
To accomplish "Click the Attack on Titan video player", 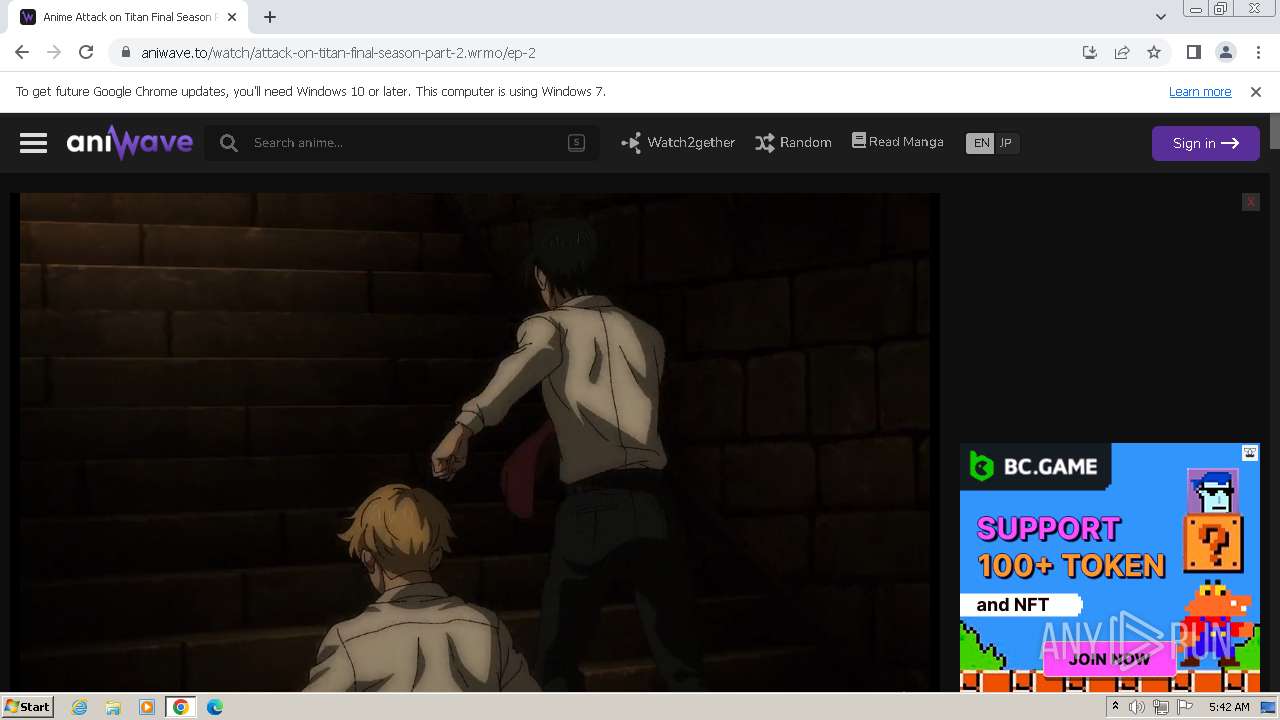I will [x=475, y=442].
